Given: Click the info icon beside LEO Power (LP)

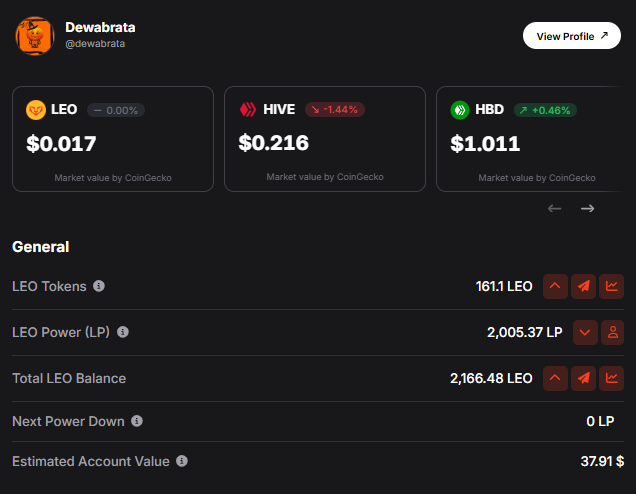Looking at the screenshot, I should click(x=123, y=332).
